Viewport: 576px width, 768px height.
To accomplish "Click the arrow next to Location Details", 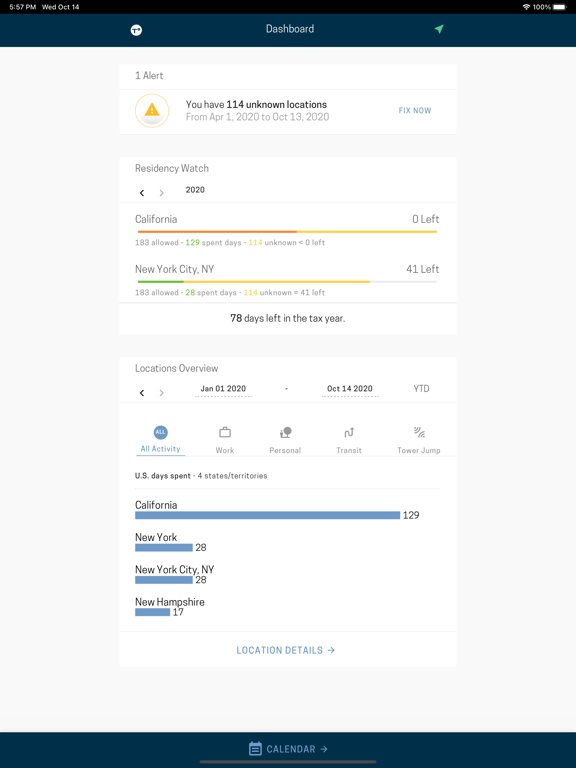I will (332, 650).
